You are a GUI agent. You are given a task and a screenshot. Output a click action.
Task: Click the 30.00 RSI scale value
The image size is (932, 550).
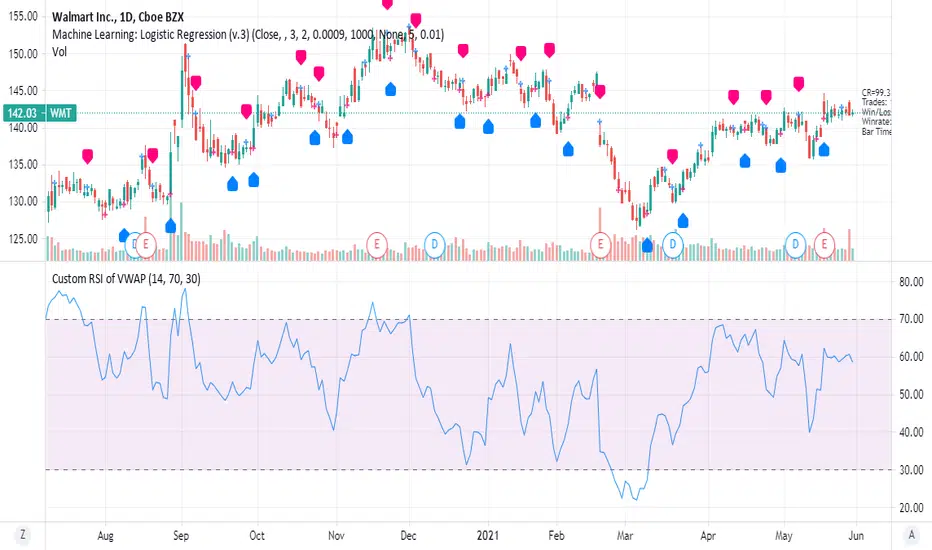click(x=911, y=470)
